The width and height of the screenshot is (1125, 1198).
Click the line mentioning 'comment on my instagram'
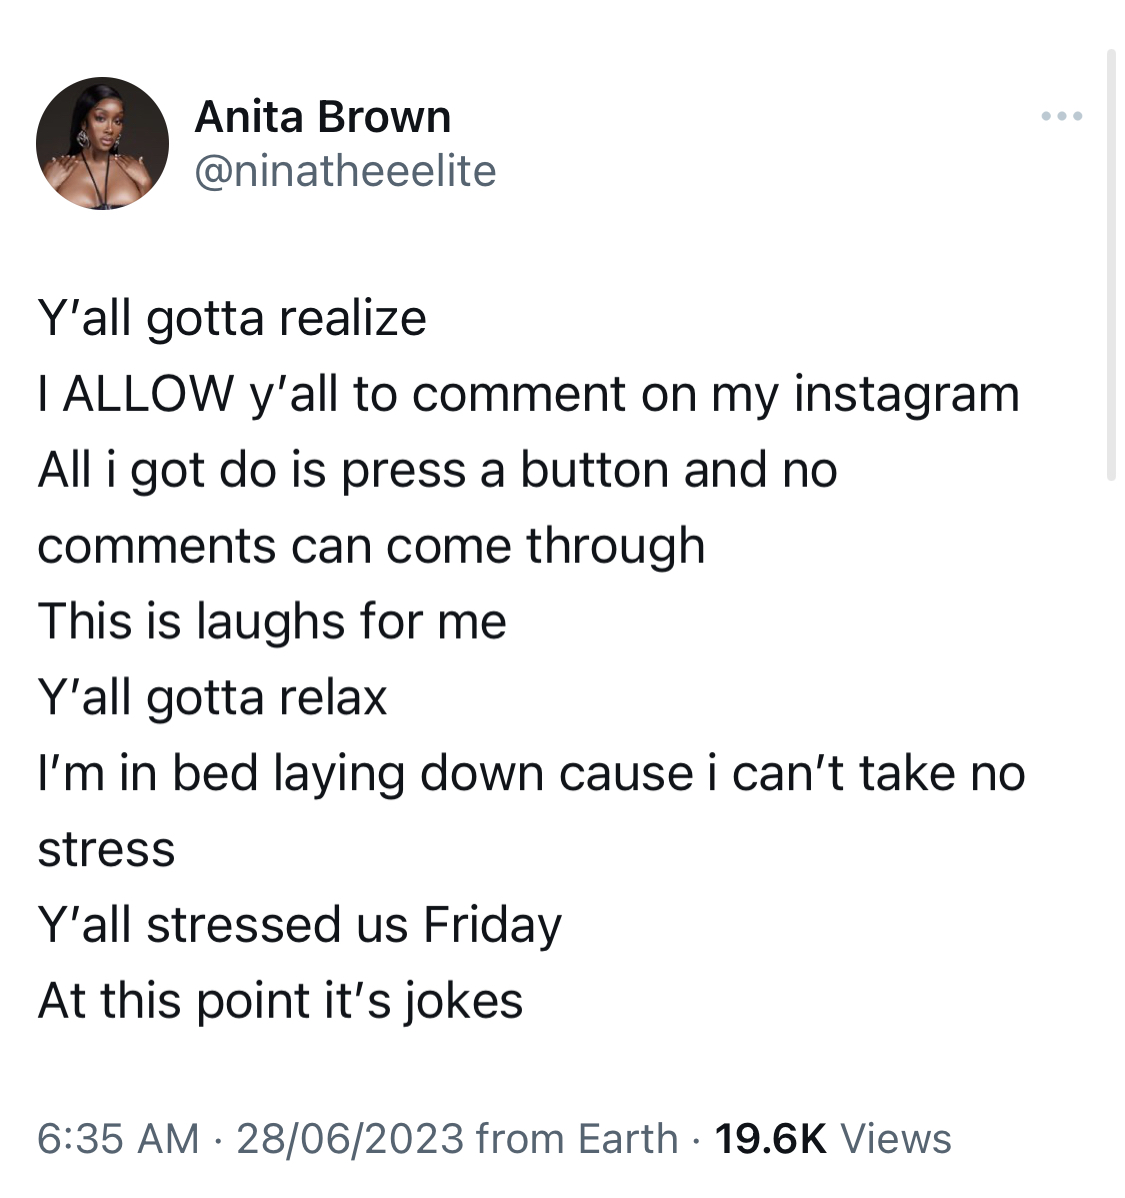(x=529, y=394)
